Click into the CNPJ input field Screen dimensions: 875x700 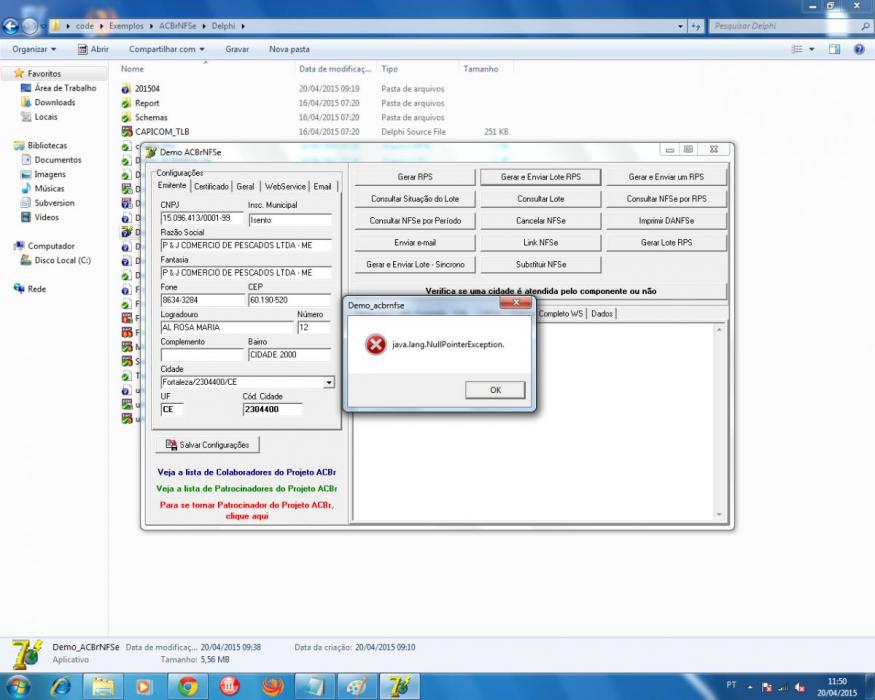[x=202, y=218]
